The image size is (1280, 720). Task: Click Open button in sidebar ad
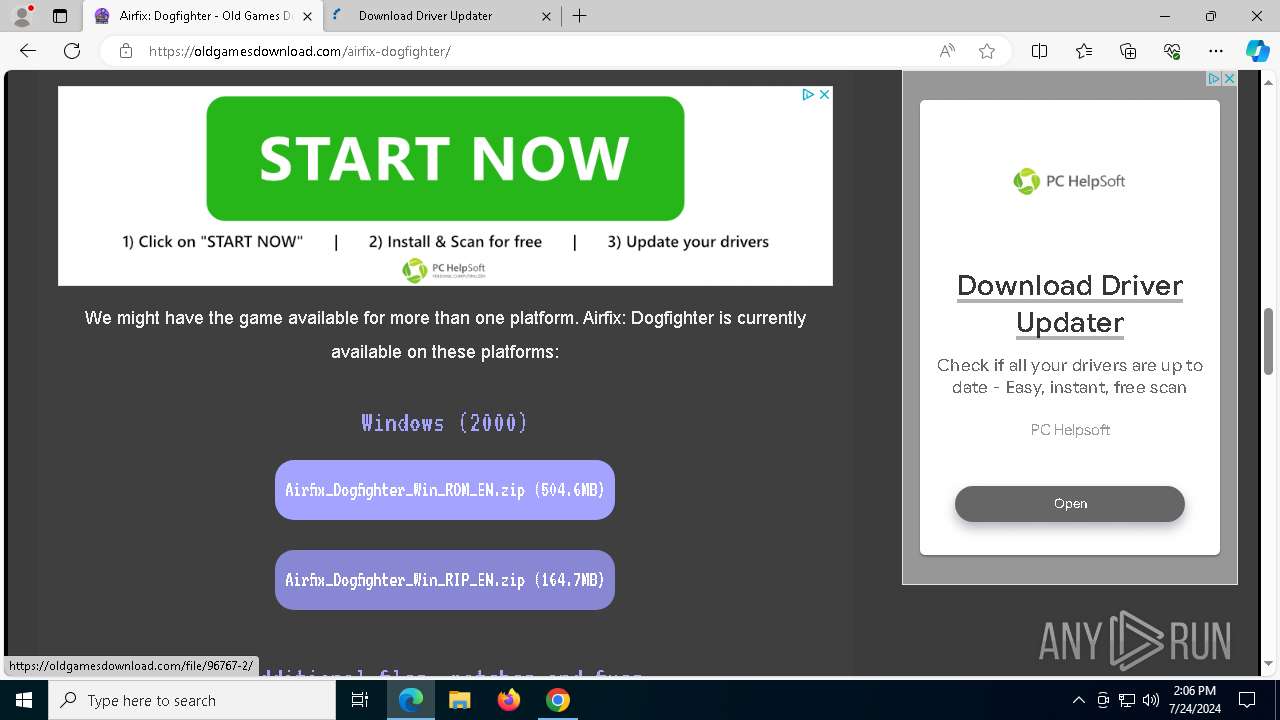point(1070,504)
